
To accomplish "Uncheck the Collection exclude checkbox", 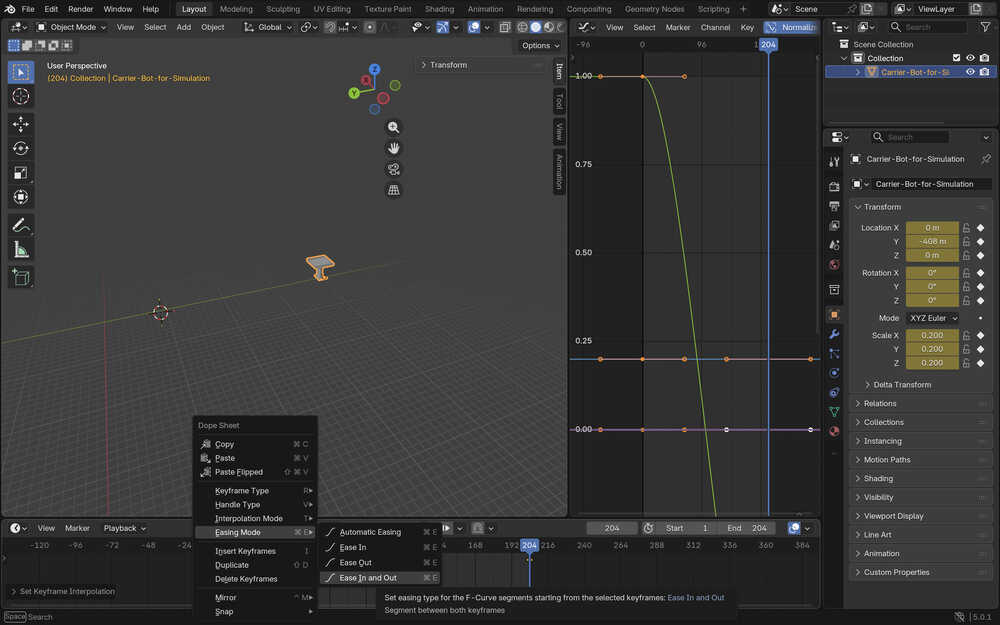I will pos(956,58).
